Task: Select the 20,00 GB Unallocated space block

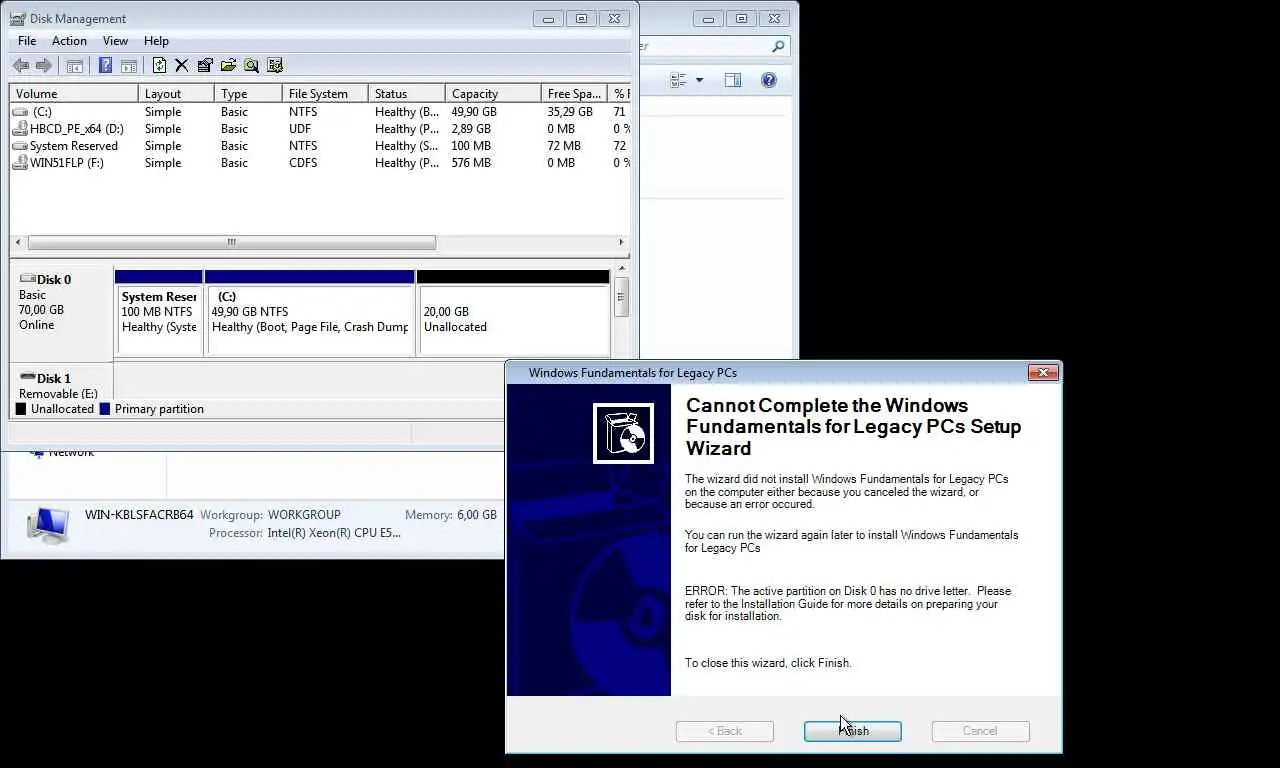Action: [514, 312]
